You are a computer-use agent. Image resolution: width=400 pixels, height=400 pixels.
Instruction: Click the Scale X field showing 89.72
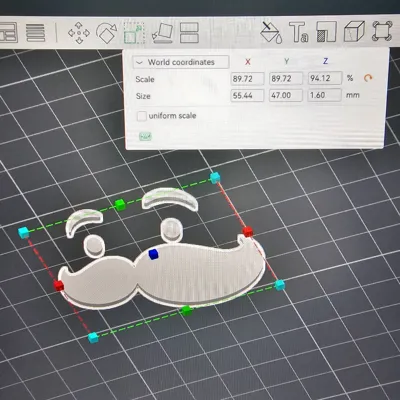(247, 79)
